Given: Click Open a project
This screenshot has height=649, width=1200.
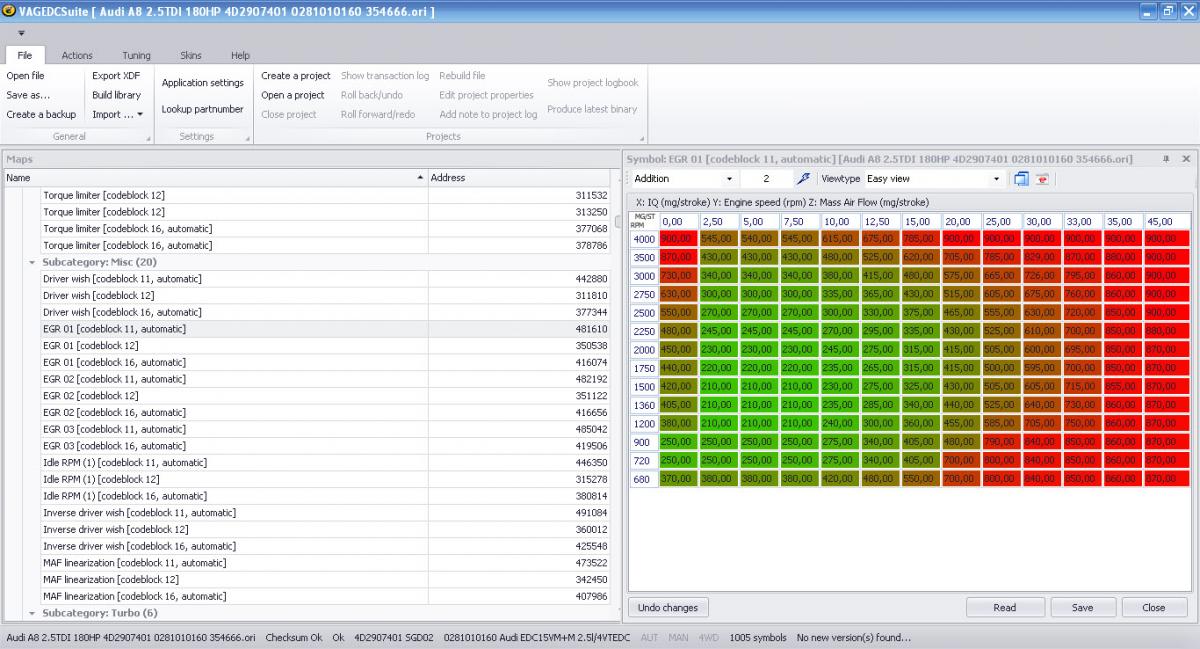Looking at the screenshot, I should (293, 95).
